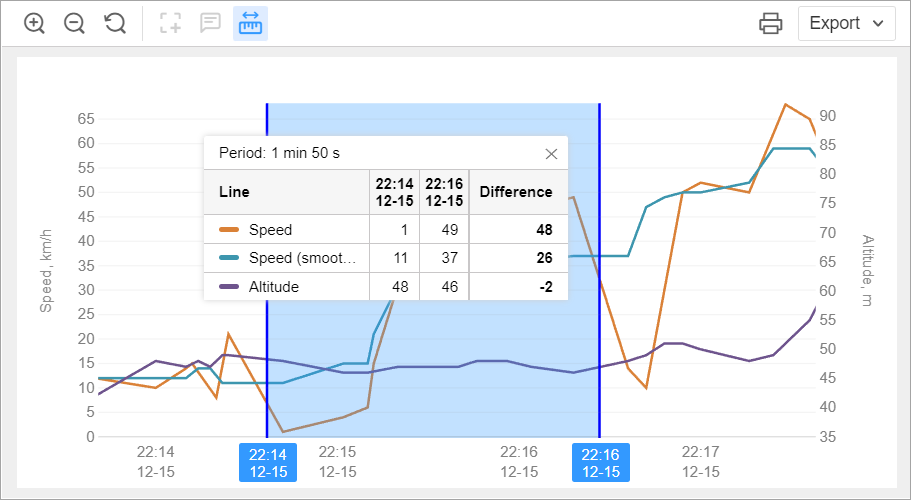Toggle the ruler measurement tool
Viewport: 911px width, 500px height.
pos(250,23)
